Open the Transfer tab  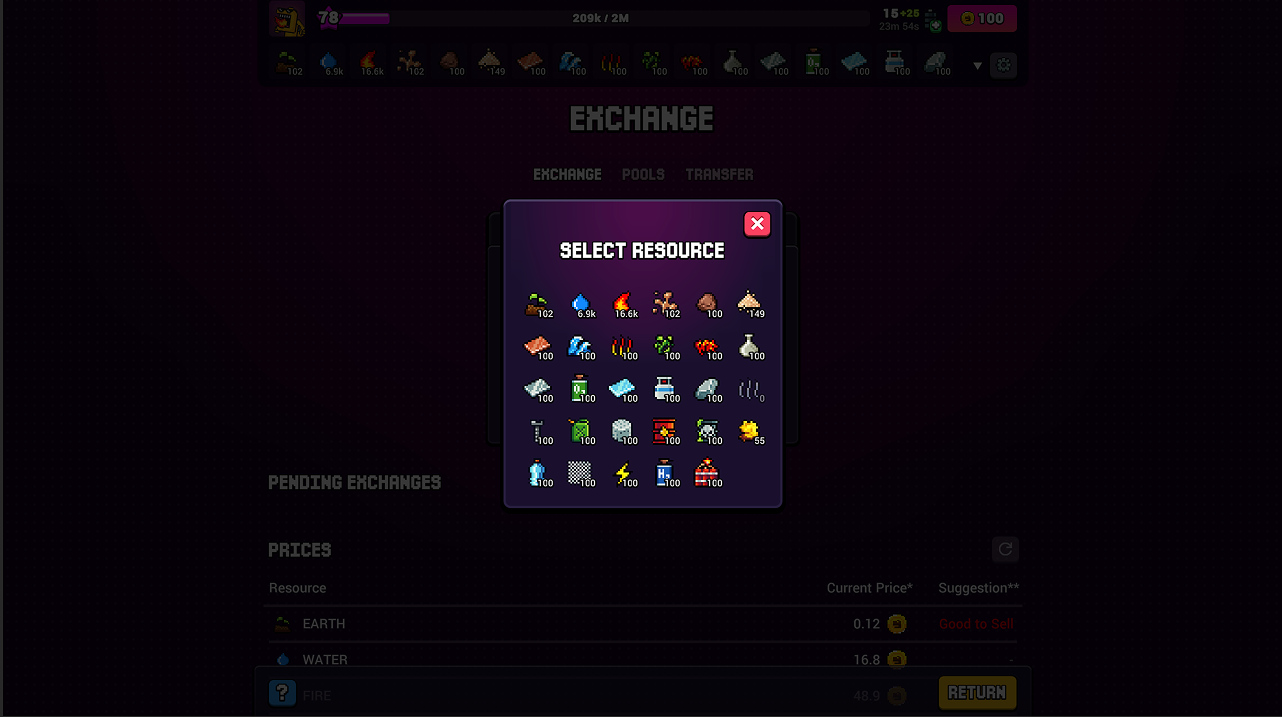click(x=719, y=174)
